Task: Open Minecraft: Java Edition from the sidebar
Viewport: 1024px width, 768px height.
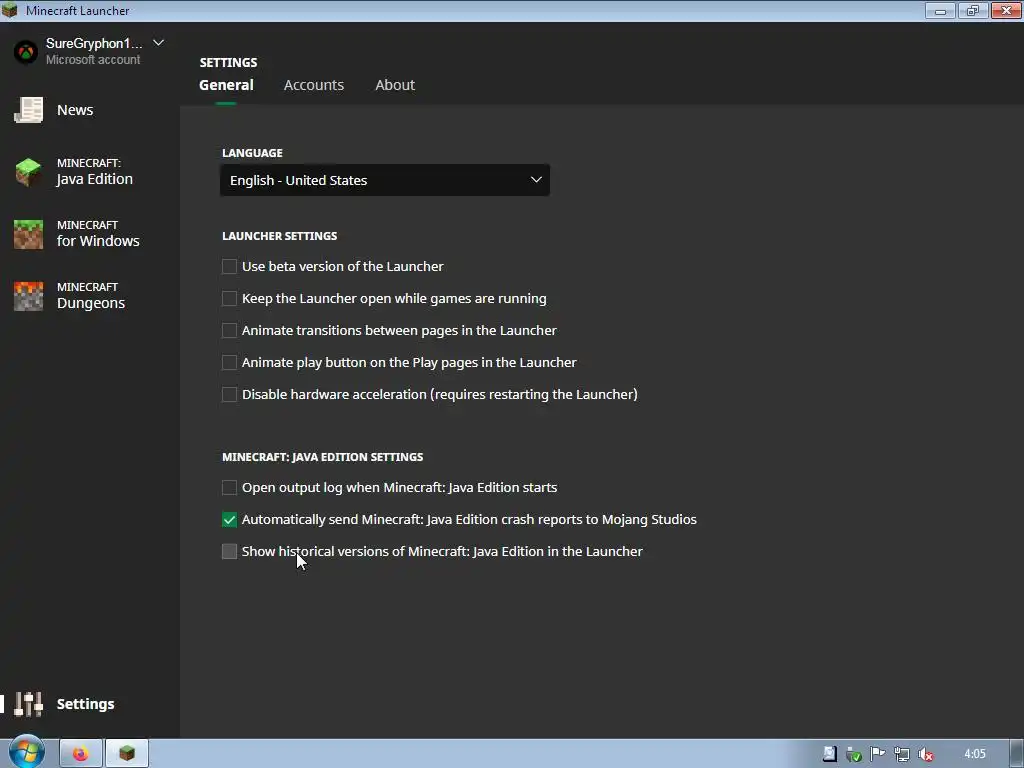Action: (x=73, y=172)
